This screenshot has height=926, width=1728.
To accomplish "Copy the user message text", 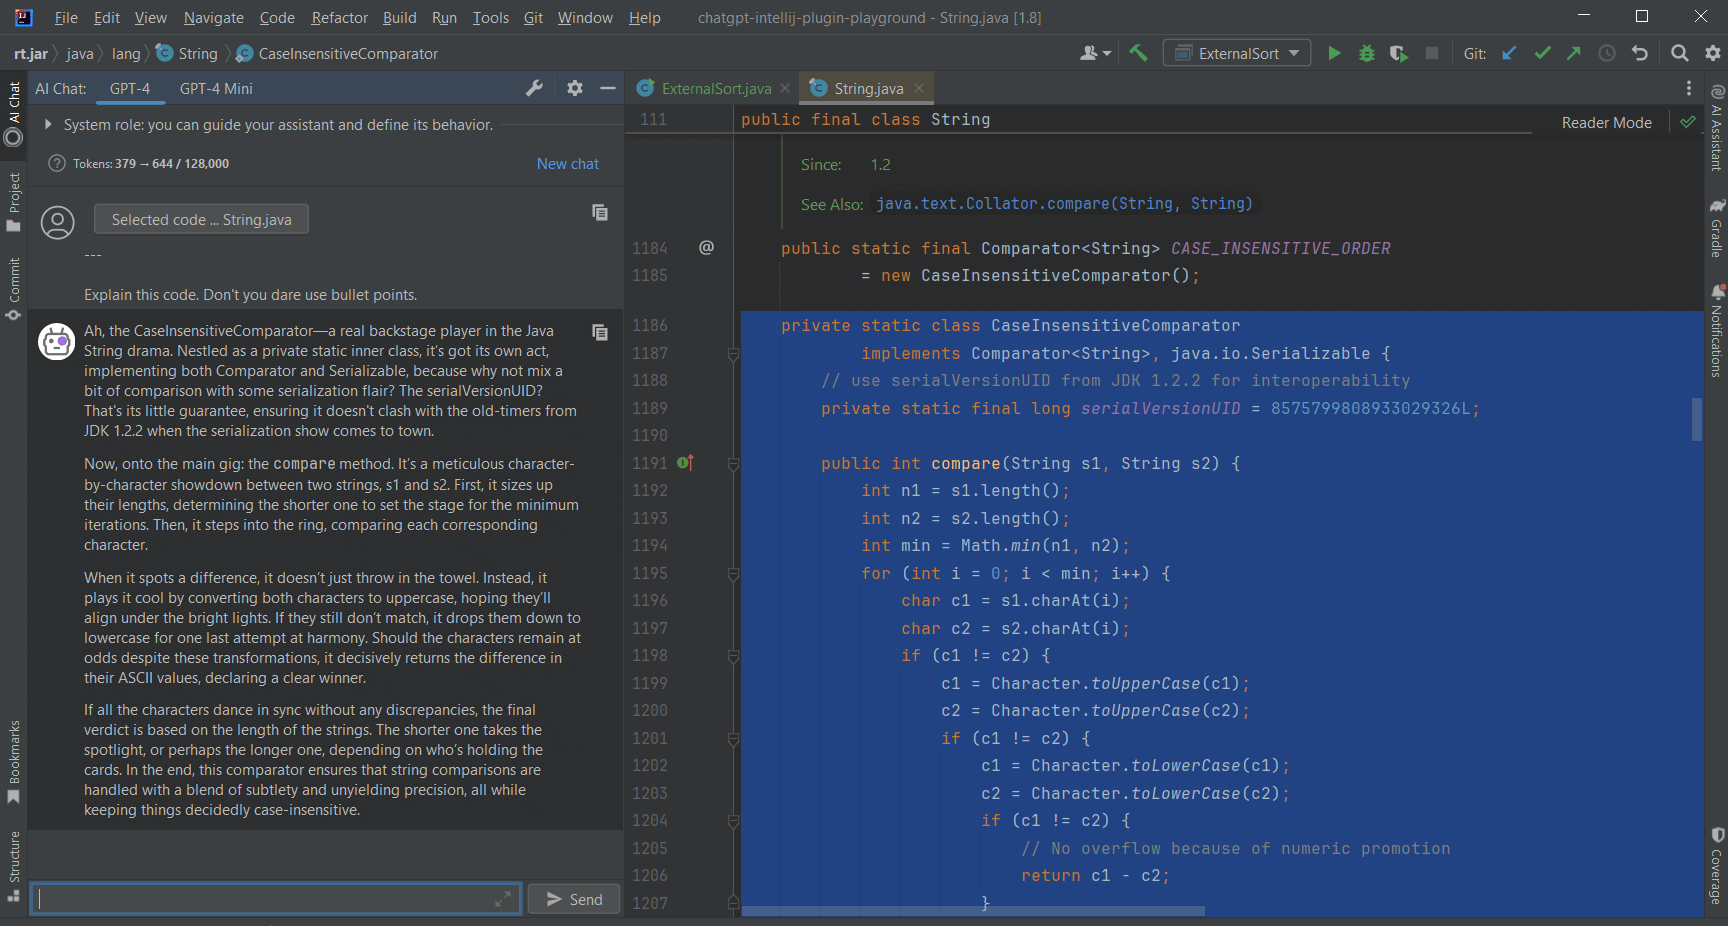I will pyautogui.click(x=600, y=212).
